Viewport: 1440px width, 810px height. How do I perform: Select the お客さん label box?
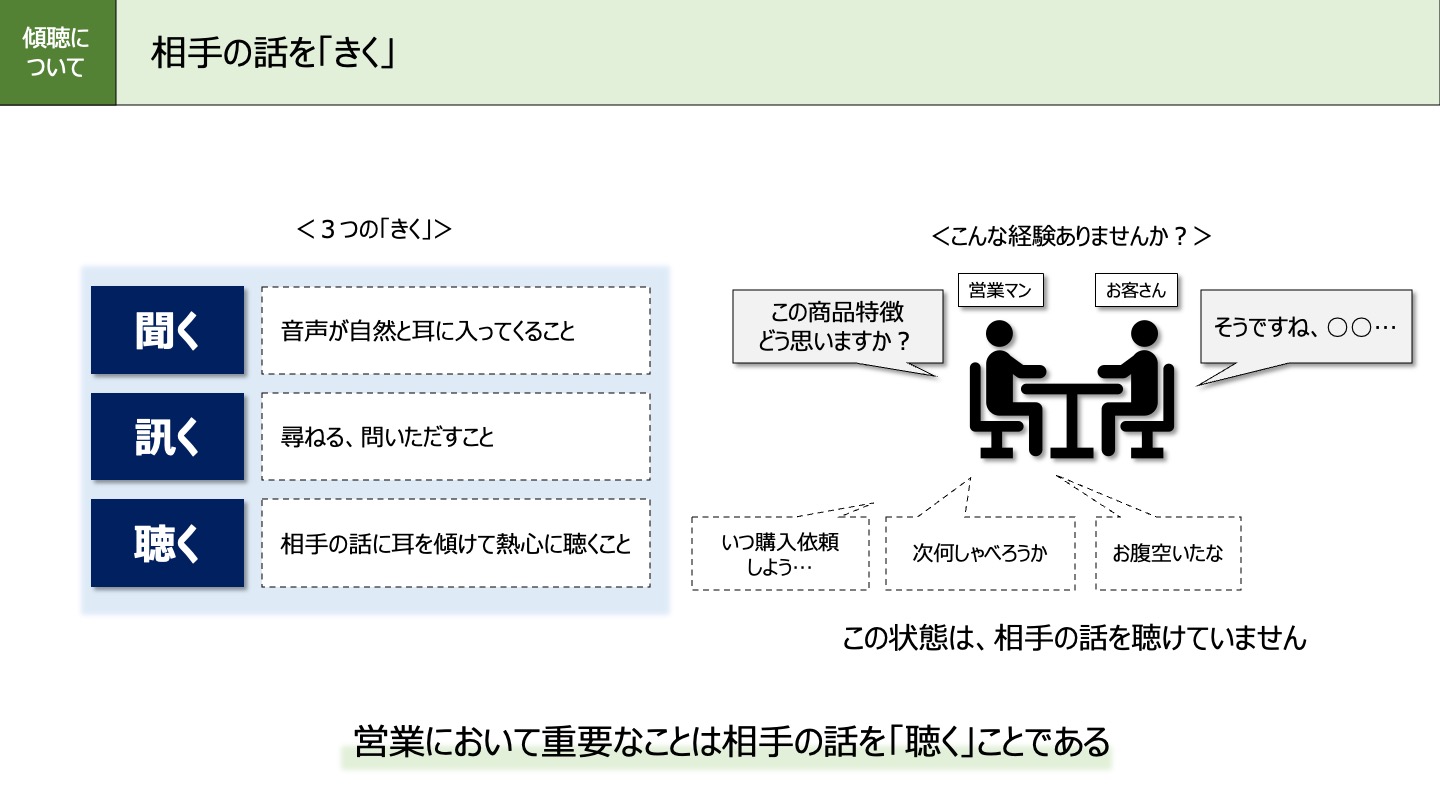tap(1137, 290)
